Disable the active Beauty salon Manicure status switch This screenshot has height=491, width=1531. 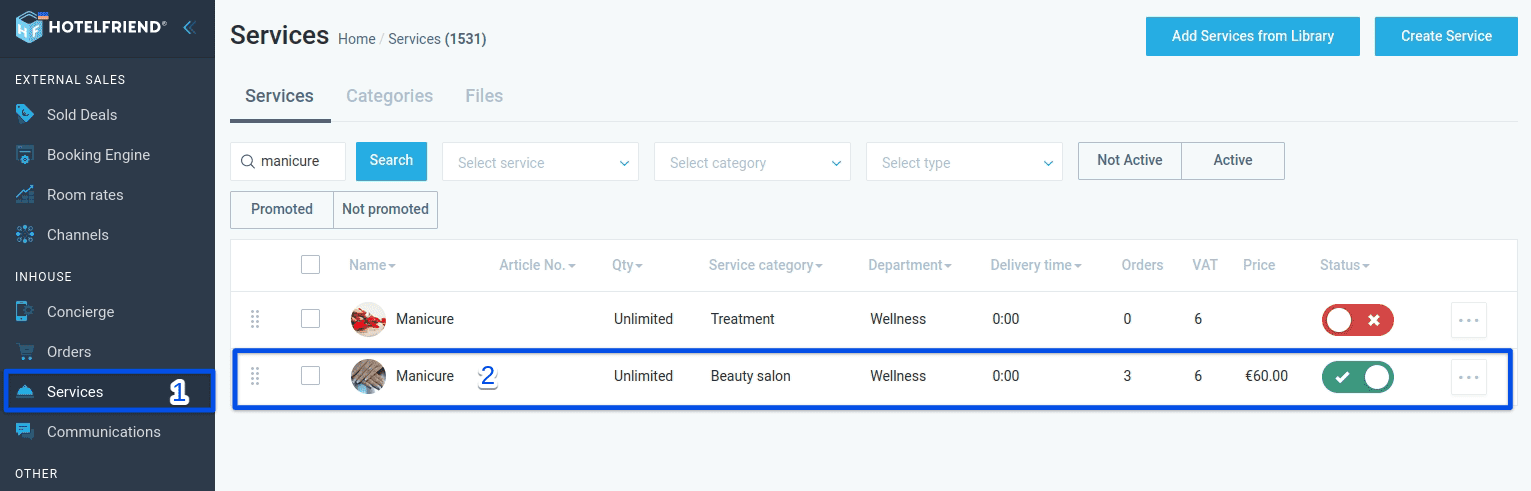1357,377
